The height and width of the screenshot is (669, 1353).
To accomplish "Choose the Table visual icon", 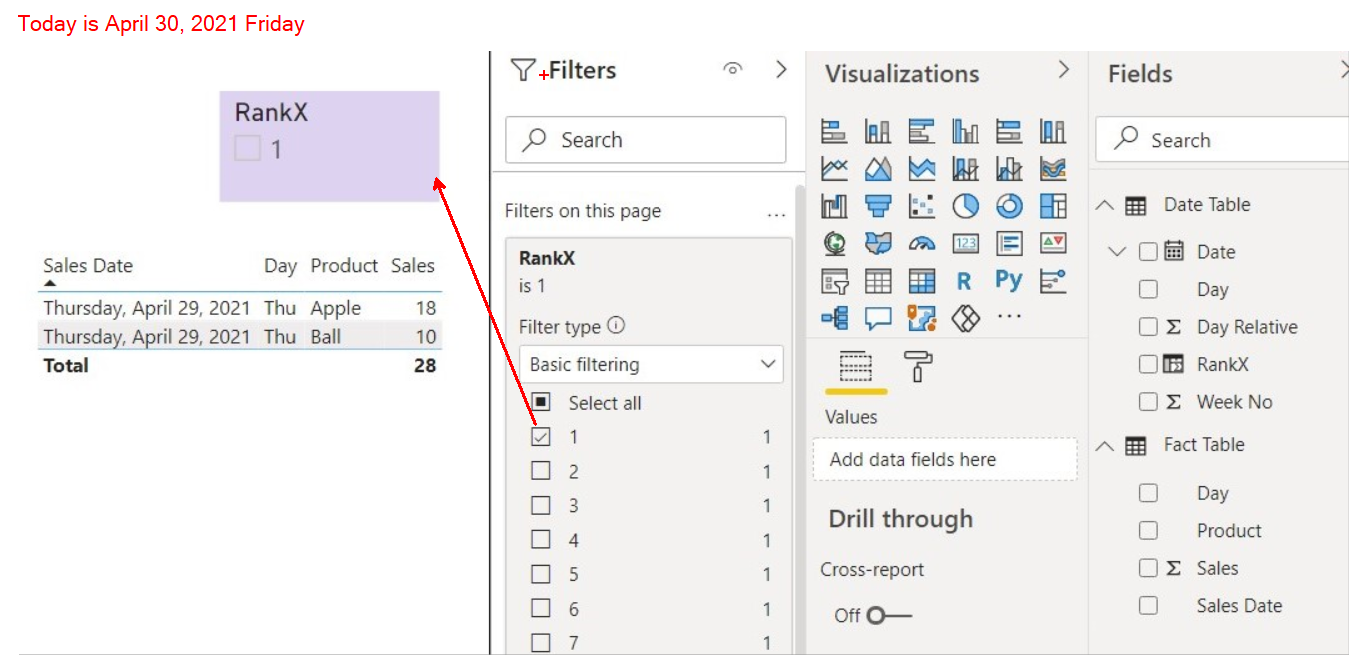I will pos(878,281).
